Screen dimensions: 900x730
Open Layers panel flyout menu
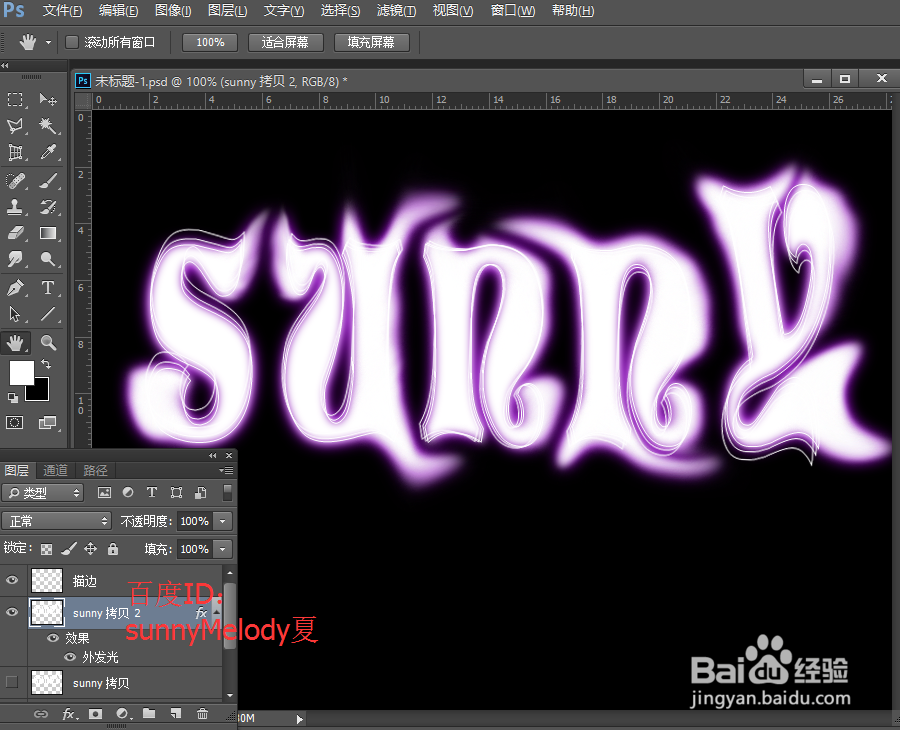[226, 471]
